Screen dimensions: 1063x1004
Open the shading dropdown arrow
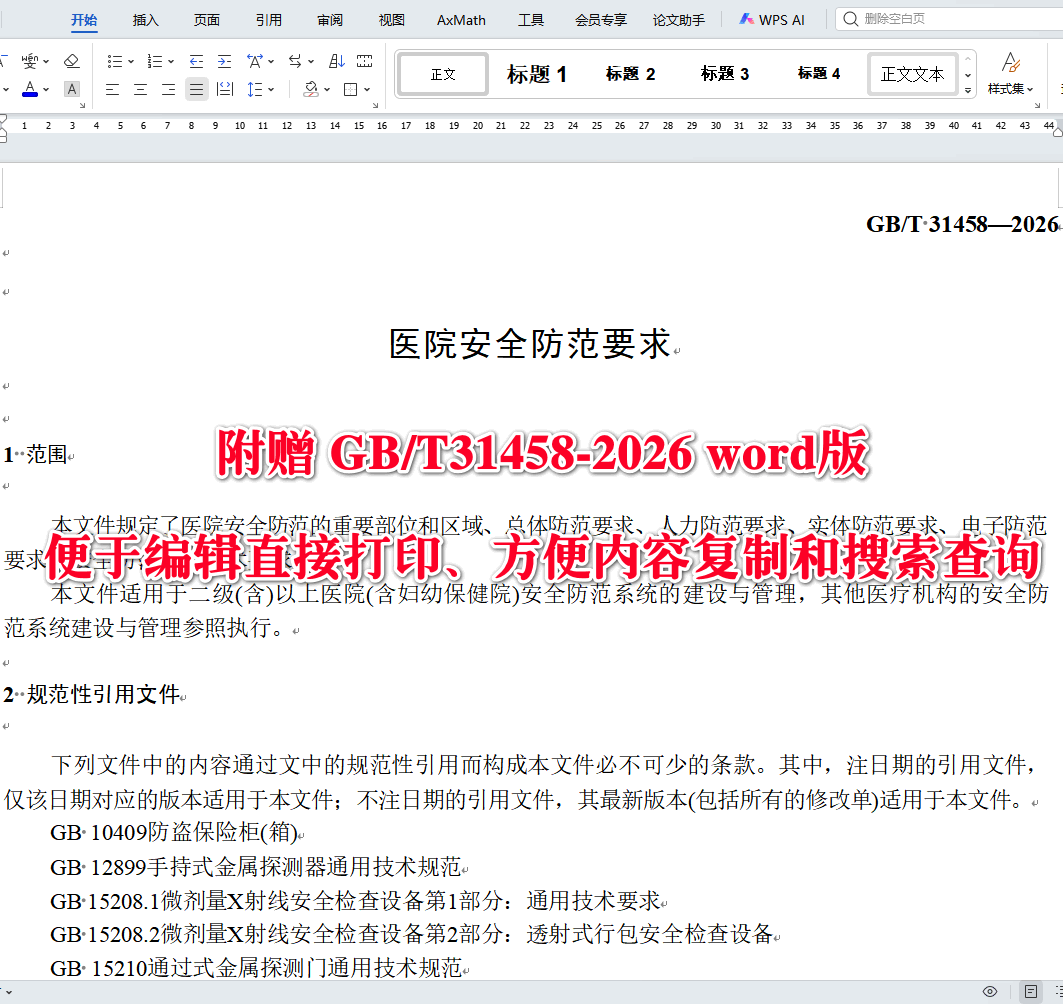326,89
